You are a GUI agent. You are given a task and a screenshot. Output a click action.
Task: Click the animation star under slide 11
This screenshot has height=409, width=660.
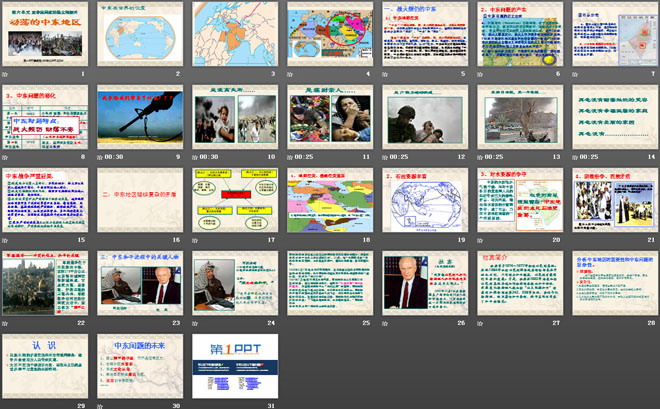pos(290,157)
